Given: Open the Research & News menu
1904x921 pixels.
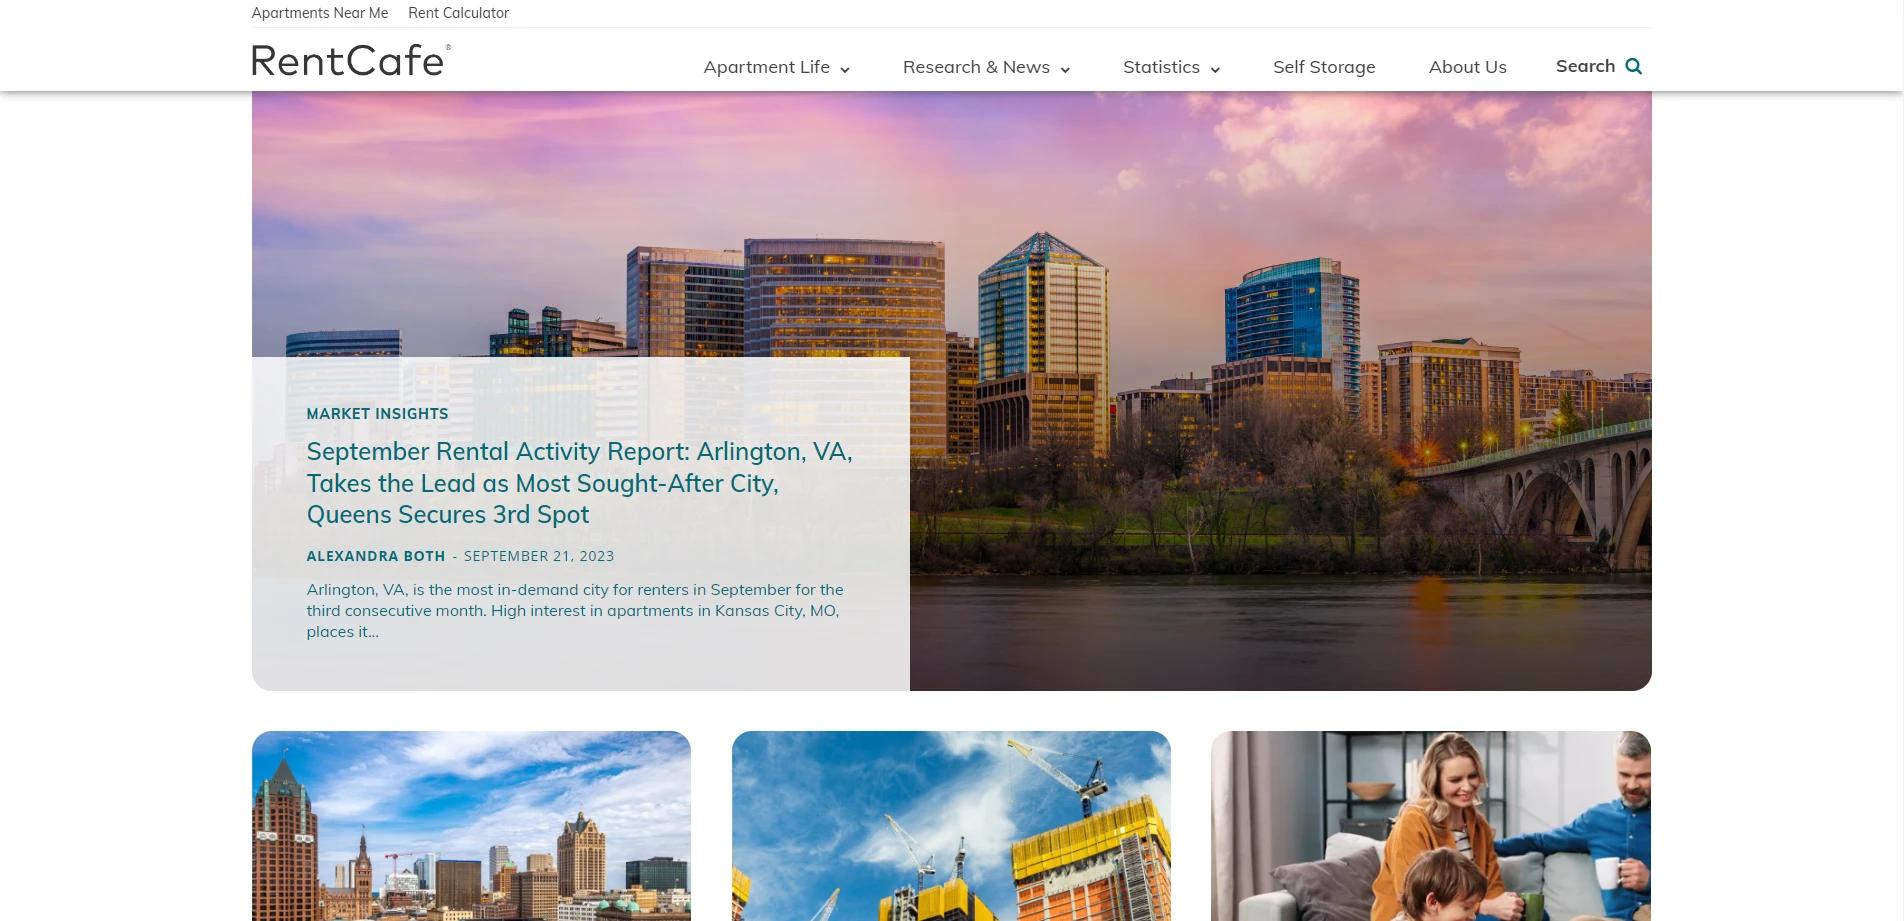Looking at the screenshot, I should click(976, 67).
